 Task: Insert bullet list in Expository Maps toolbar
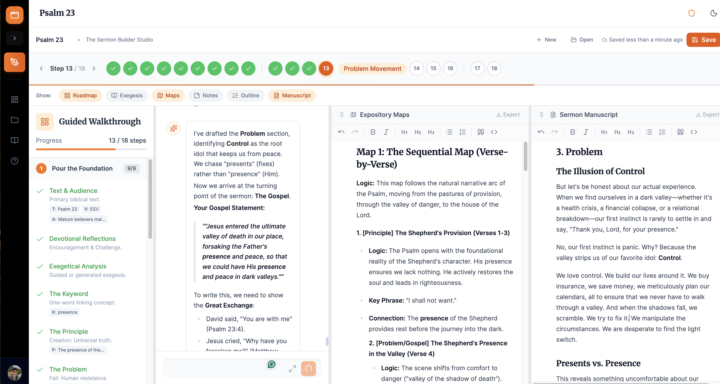point(449,132)
